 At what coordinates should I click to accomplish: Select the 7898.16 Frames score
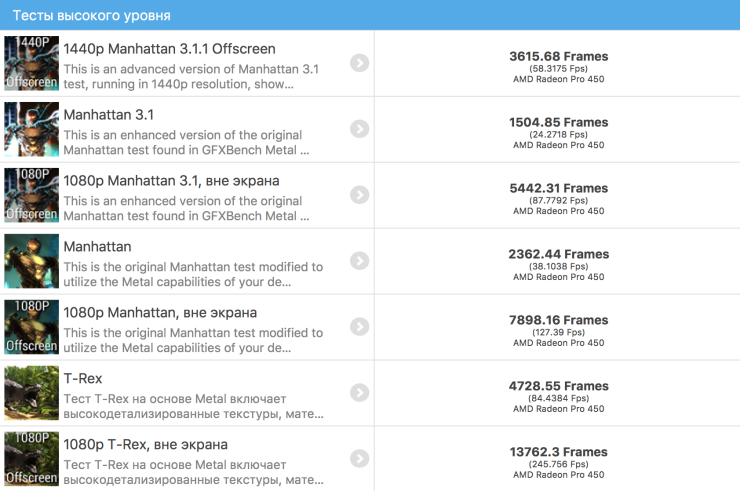(x=558, y=320)
